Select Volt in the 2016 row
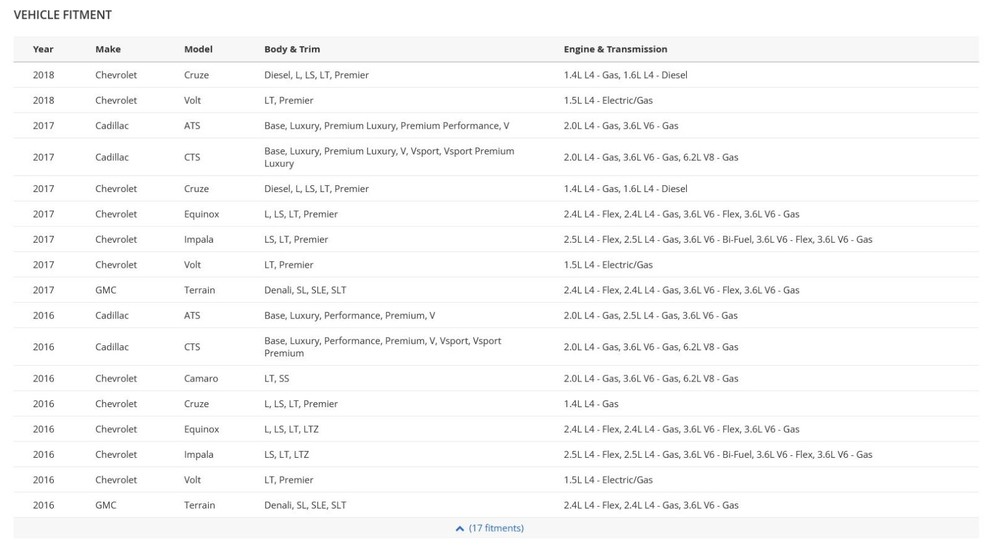This screenshot has width=1000, height=551. pyautogui.click(x=192, y=480)
